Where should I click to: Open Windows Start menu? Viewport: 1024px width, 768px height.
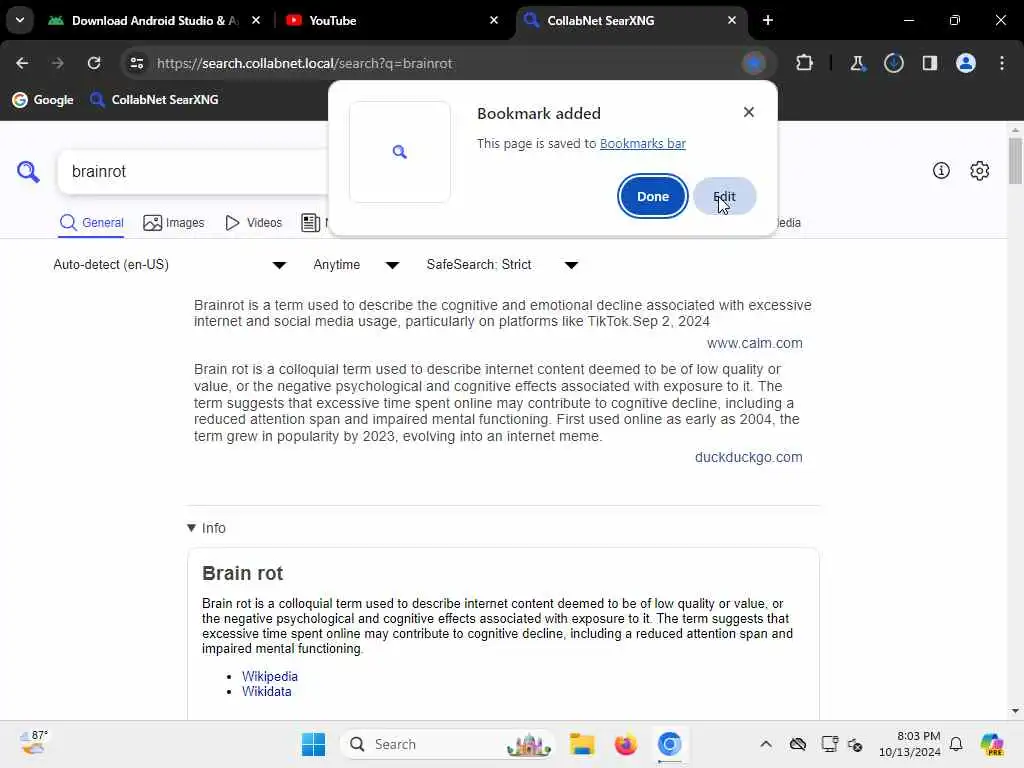coord(313,744)
